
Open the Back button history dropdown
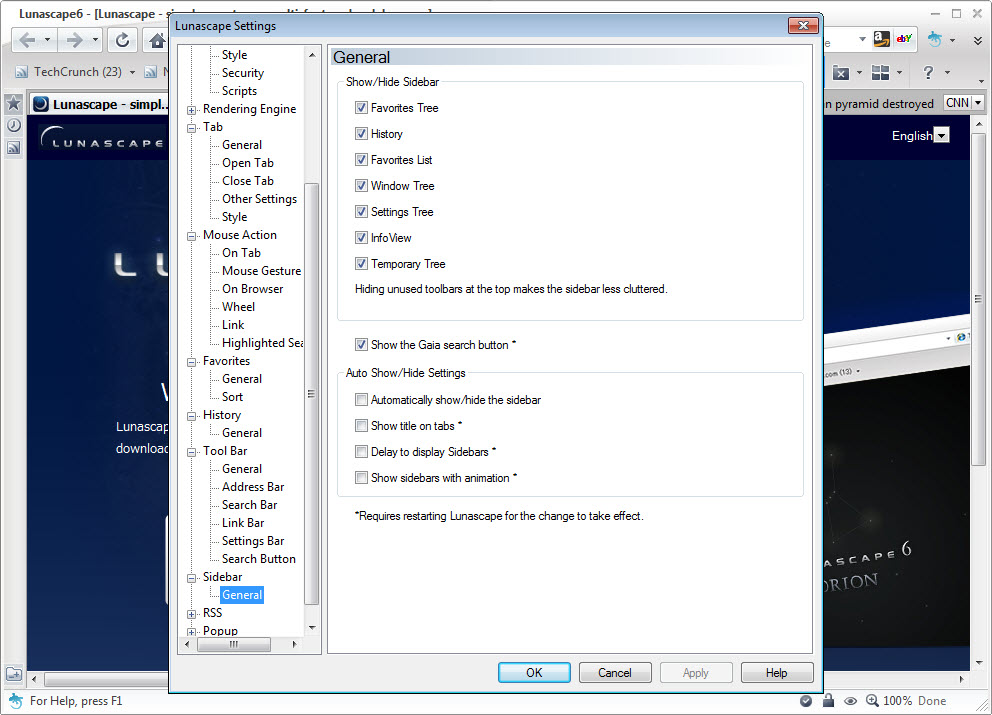47,40
